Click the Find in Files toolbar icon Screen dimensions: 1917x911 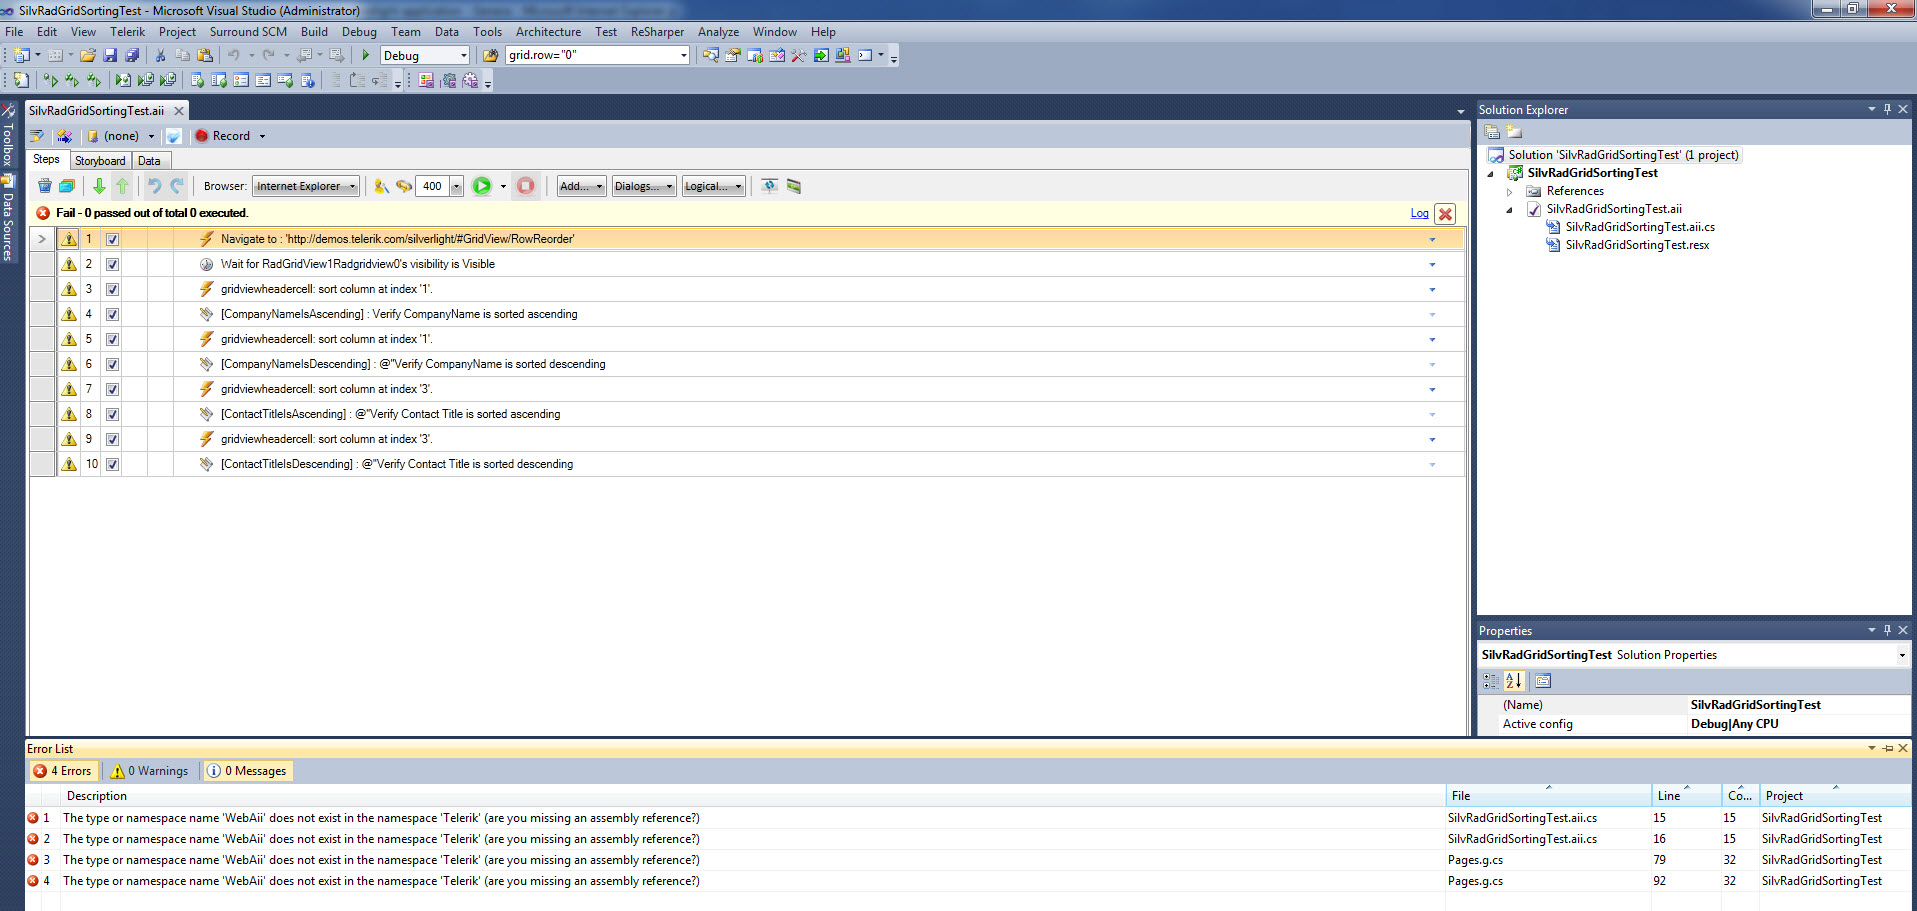tap(490, 56)
